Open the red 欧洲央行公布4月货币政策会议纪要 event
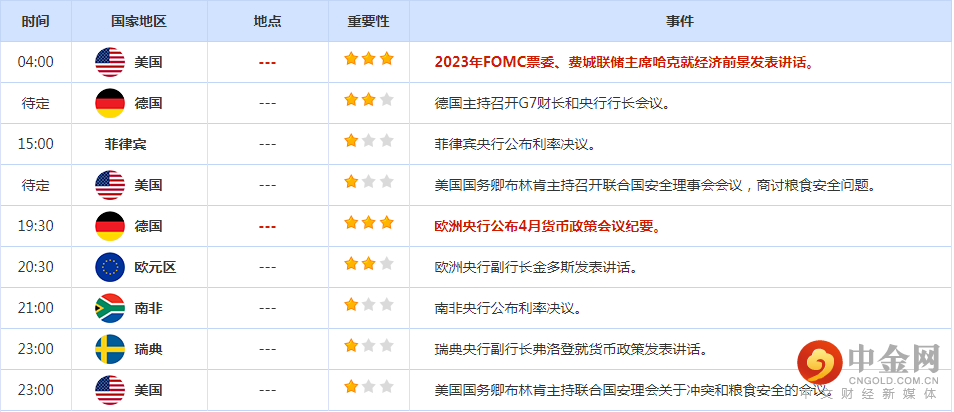The image size is (954, 412). (548, 226)
